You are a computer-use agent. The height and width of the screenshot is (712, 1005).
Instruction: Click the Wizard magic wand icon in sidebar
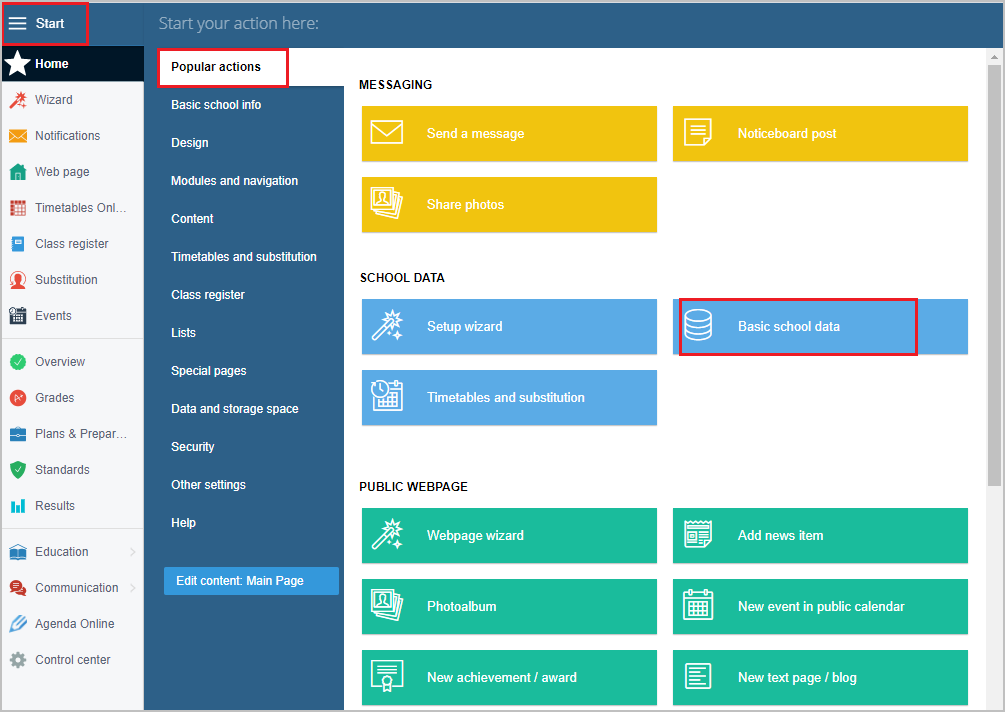[18, 100]
